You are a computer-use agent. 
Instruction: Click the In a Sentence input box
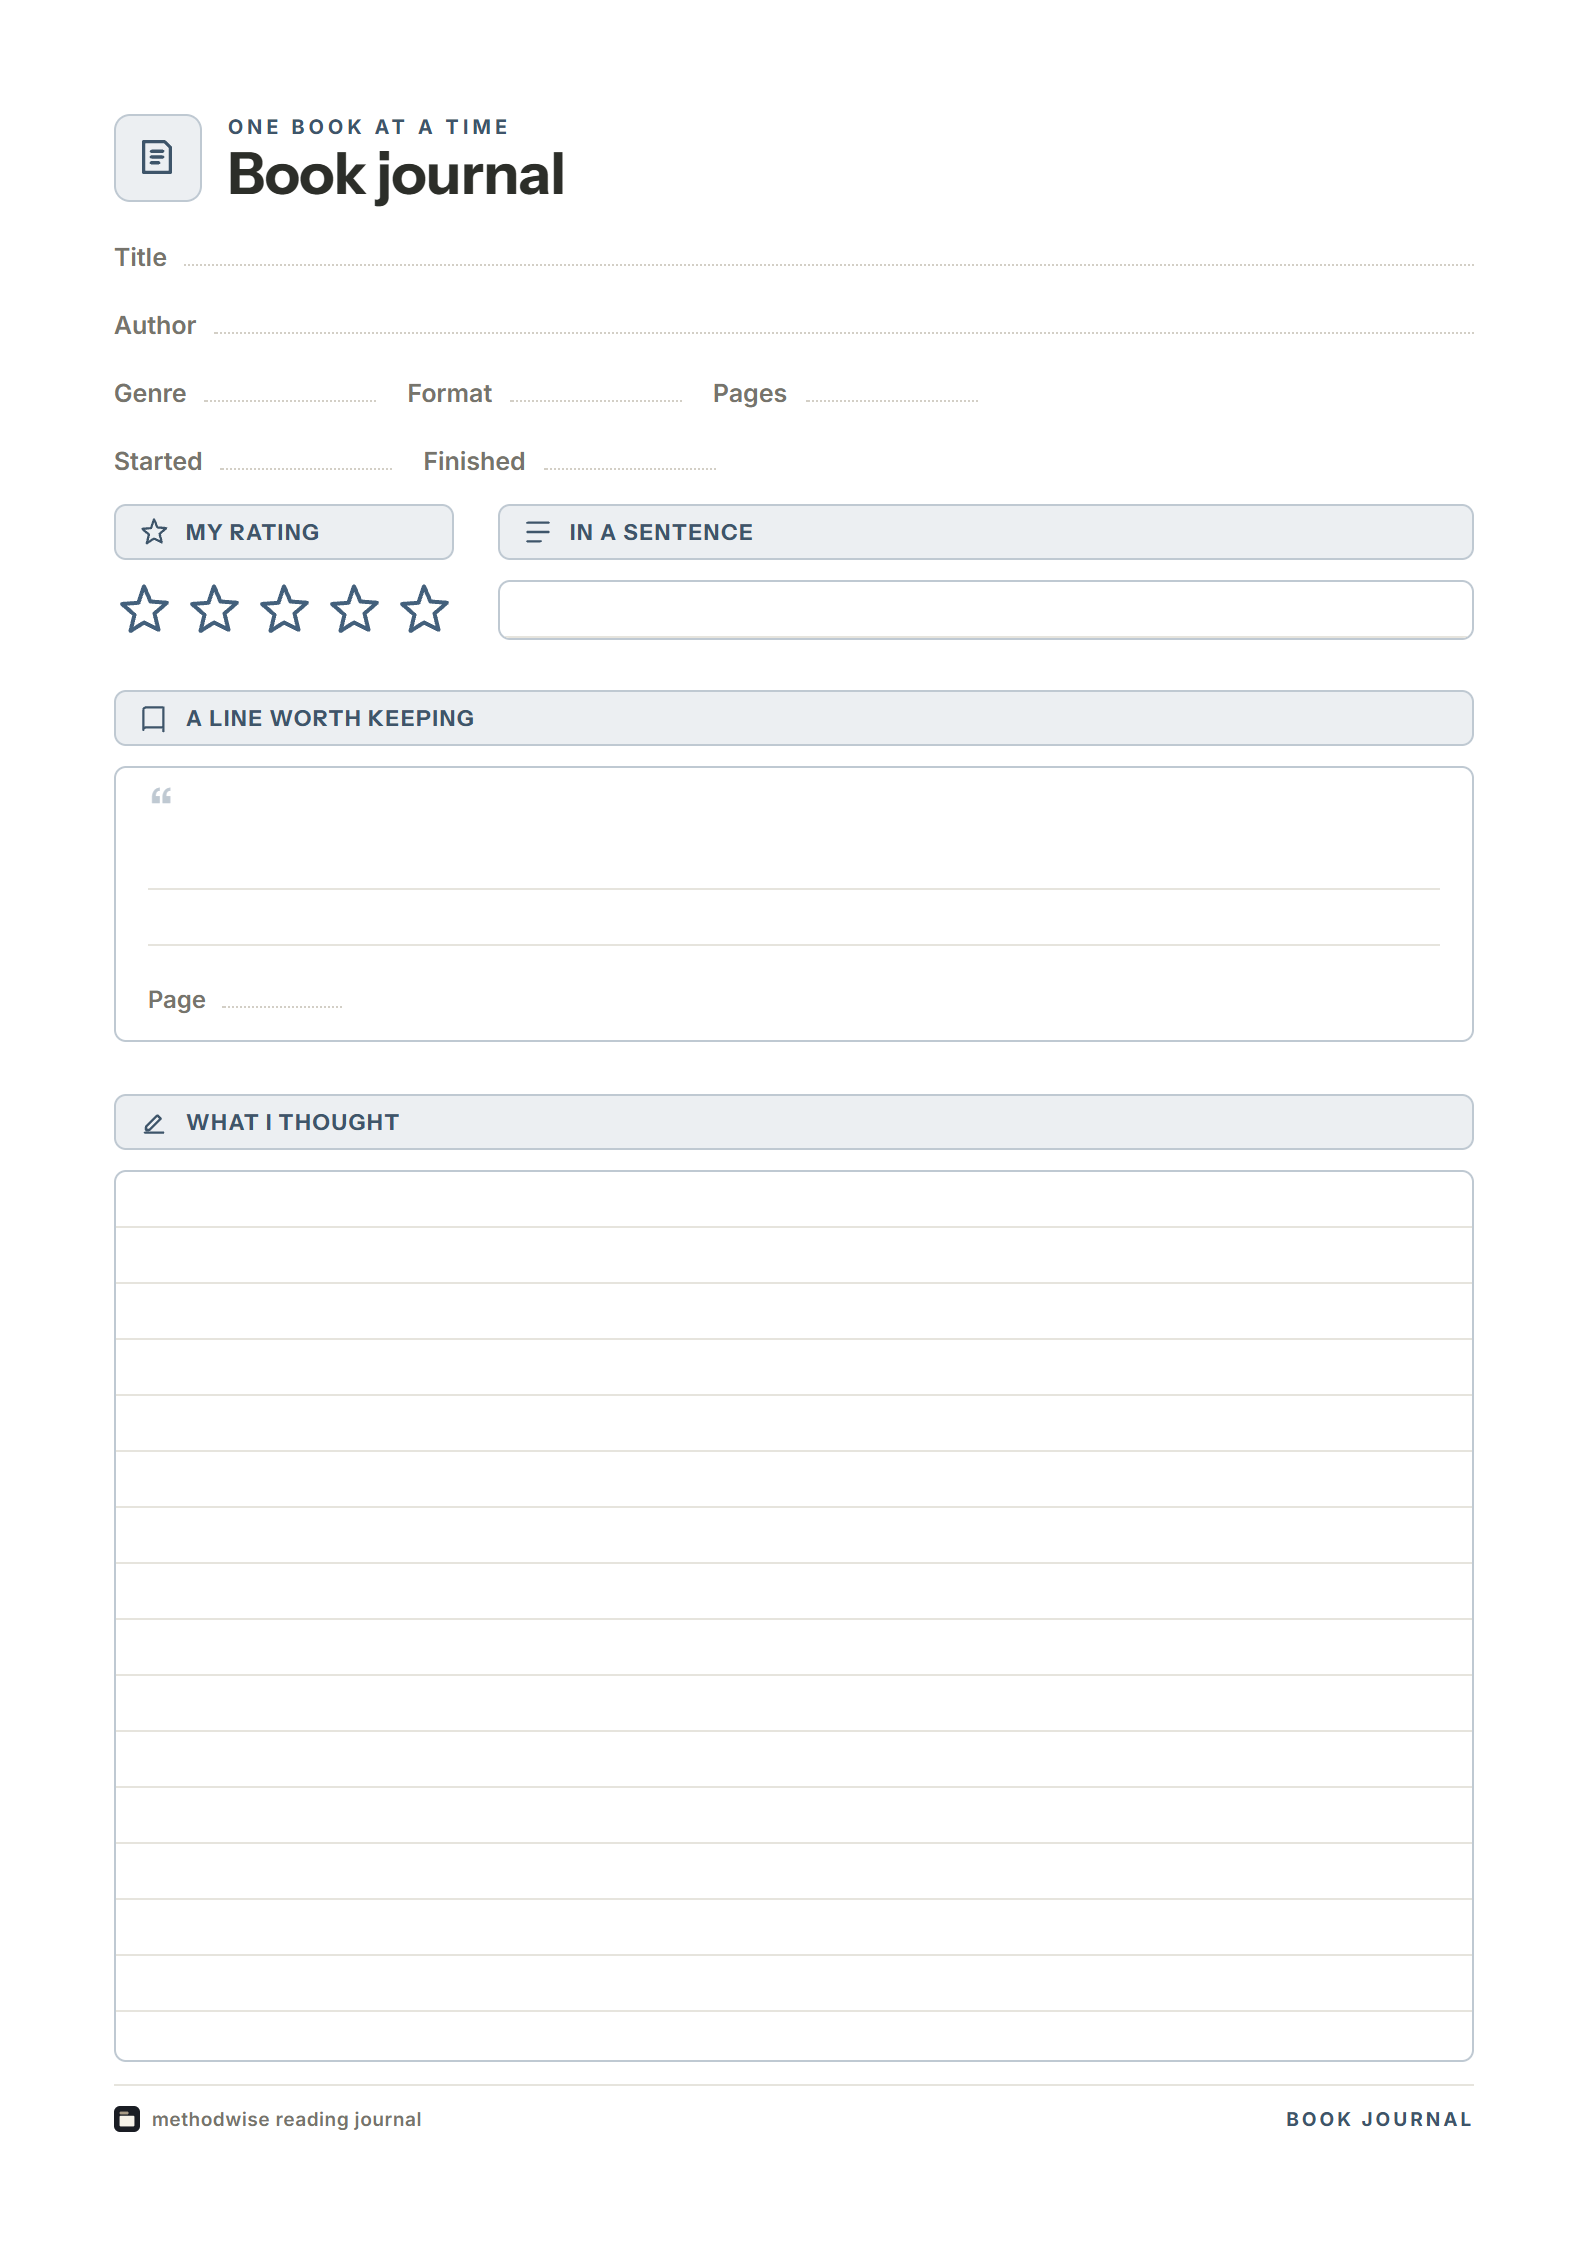click(986, 610)
